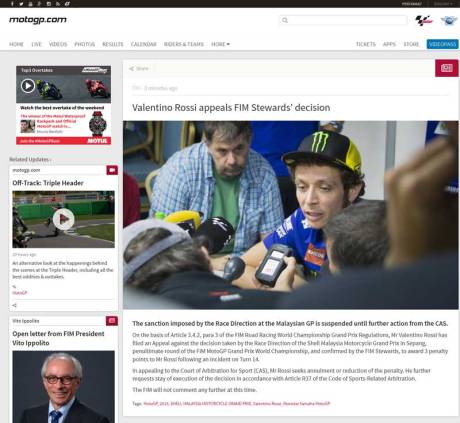460x423 pixels.
Task: Click the red news badge on article header
Action: (447, 68)
